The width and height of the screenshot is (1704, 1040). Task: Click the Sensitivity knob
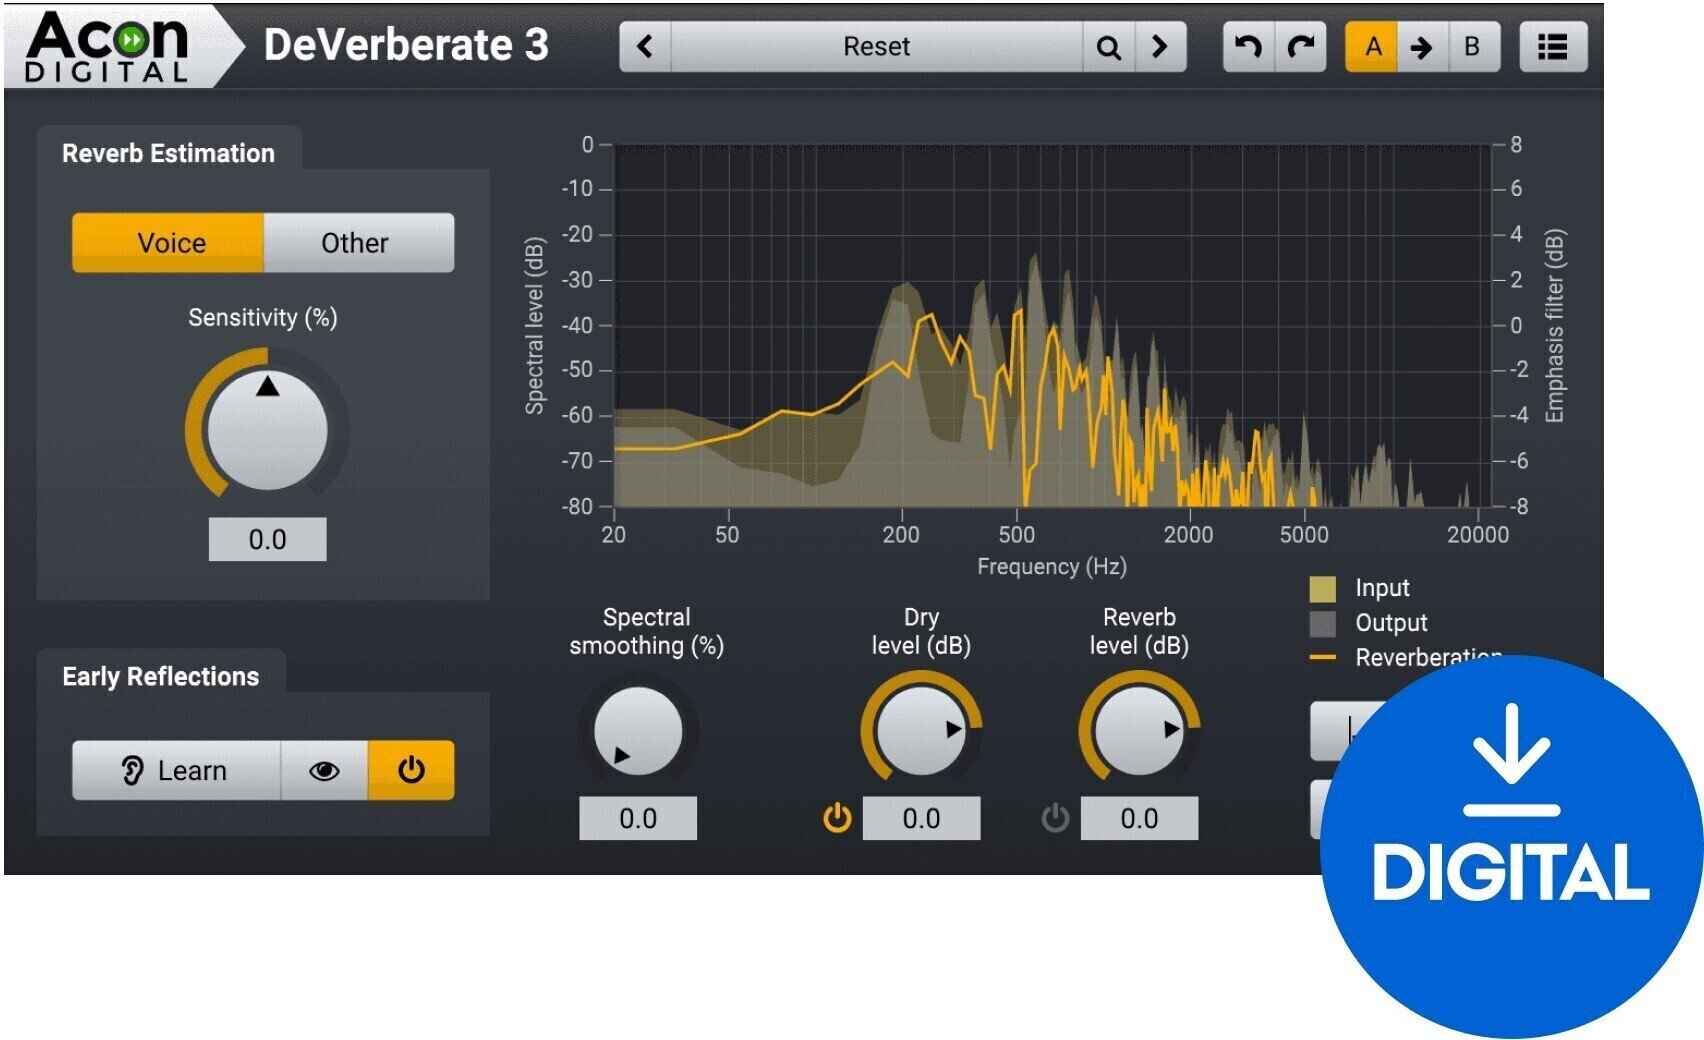point(267,430)
